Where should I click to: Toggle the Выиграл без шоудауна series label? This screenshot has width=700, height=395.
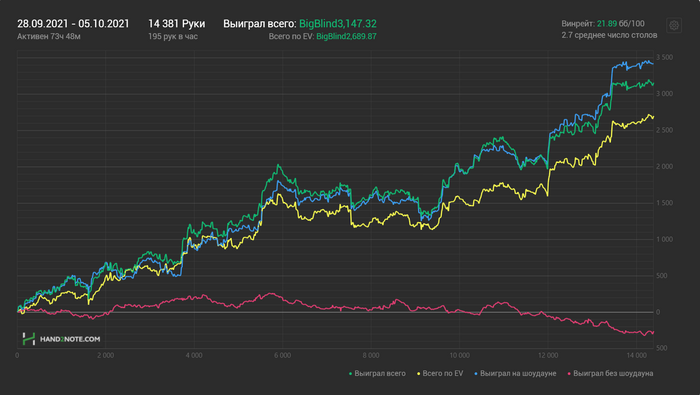[x=613, y=374]
